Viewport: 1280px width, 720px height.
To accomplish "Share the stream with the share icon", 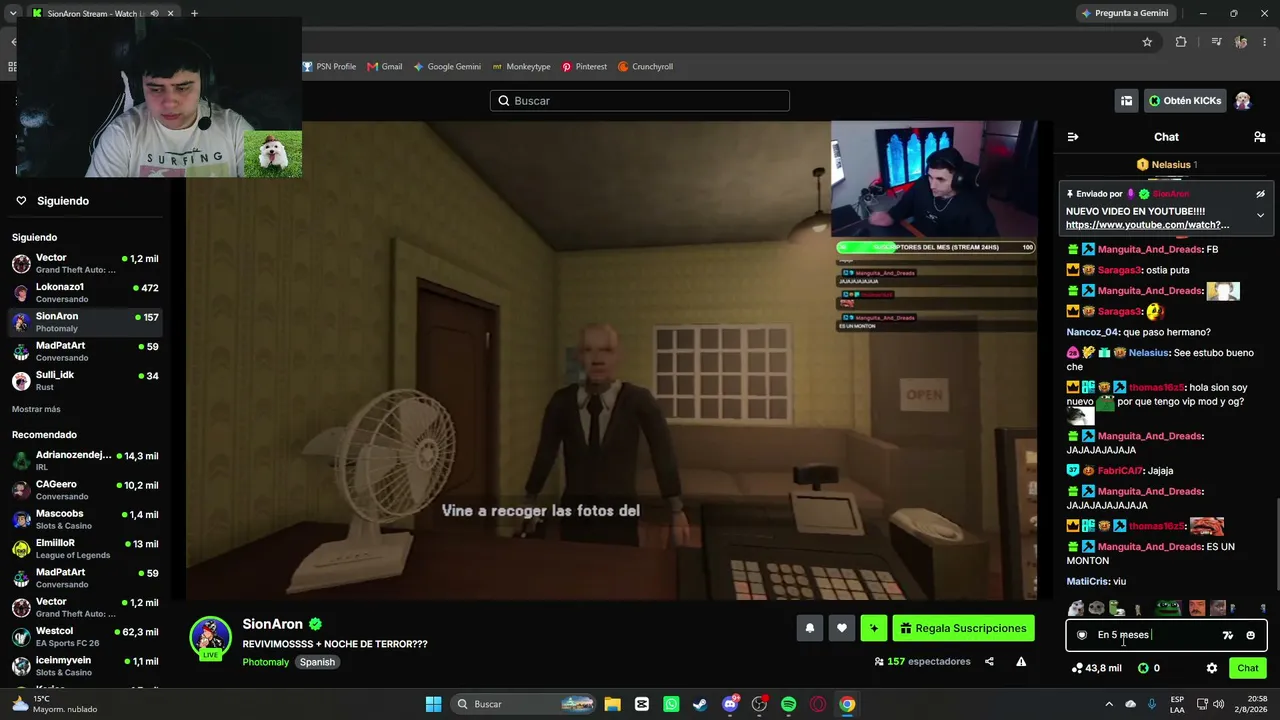I will coord(989,661).
